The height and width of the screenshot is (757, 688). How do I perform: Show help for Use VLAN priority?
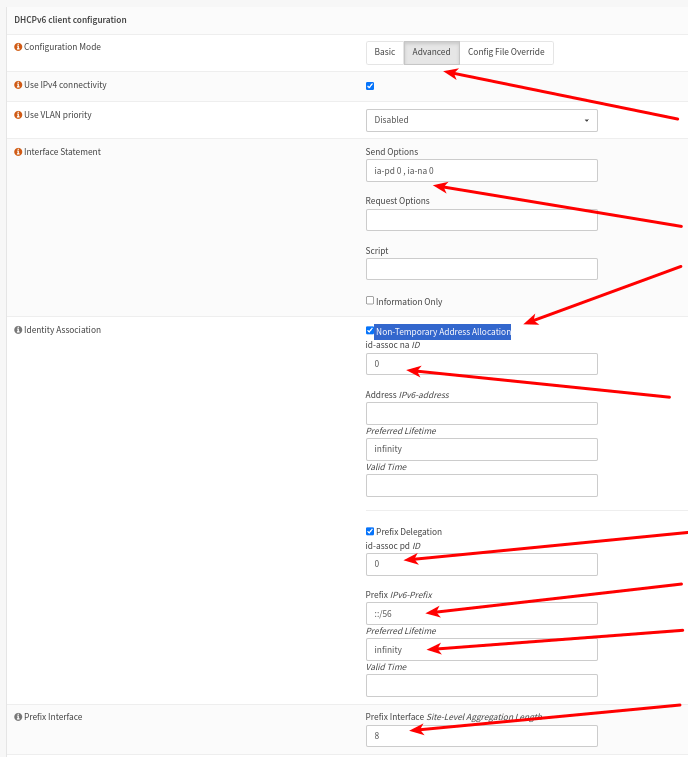click(x=18, y=115)
